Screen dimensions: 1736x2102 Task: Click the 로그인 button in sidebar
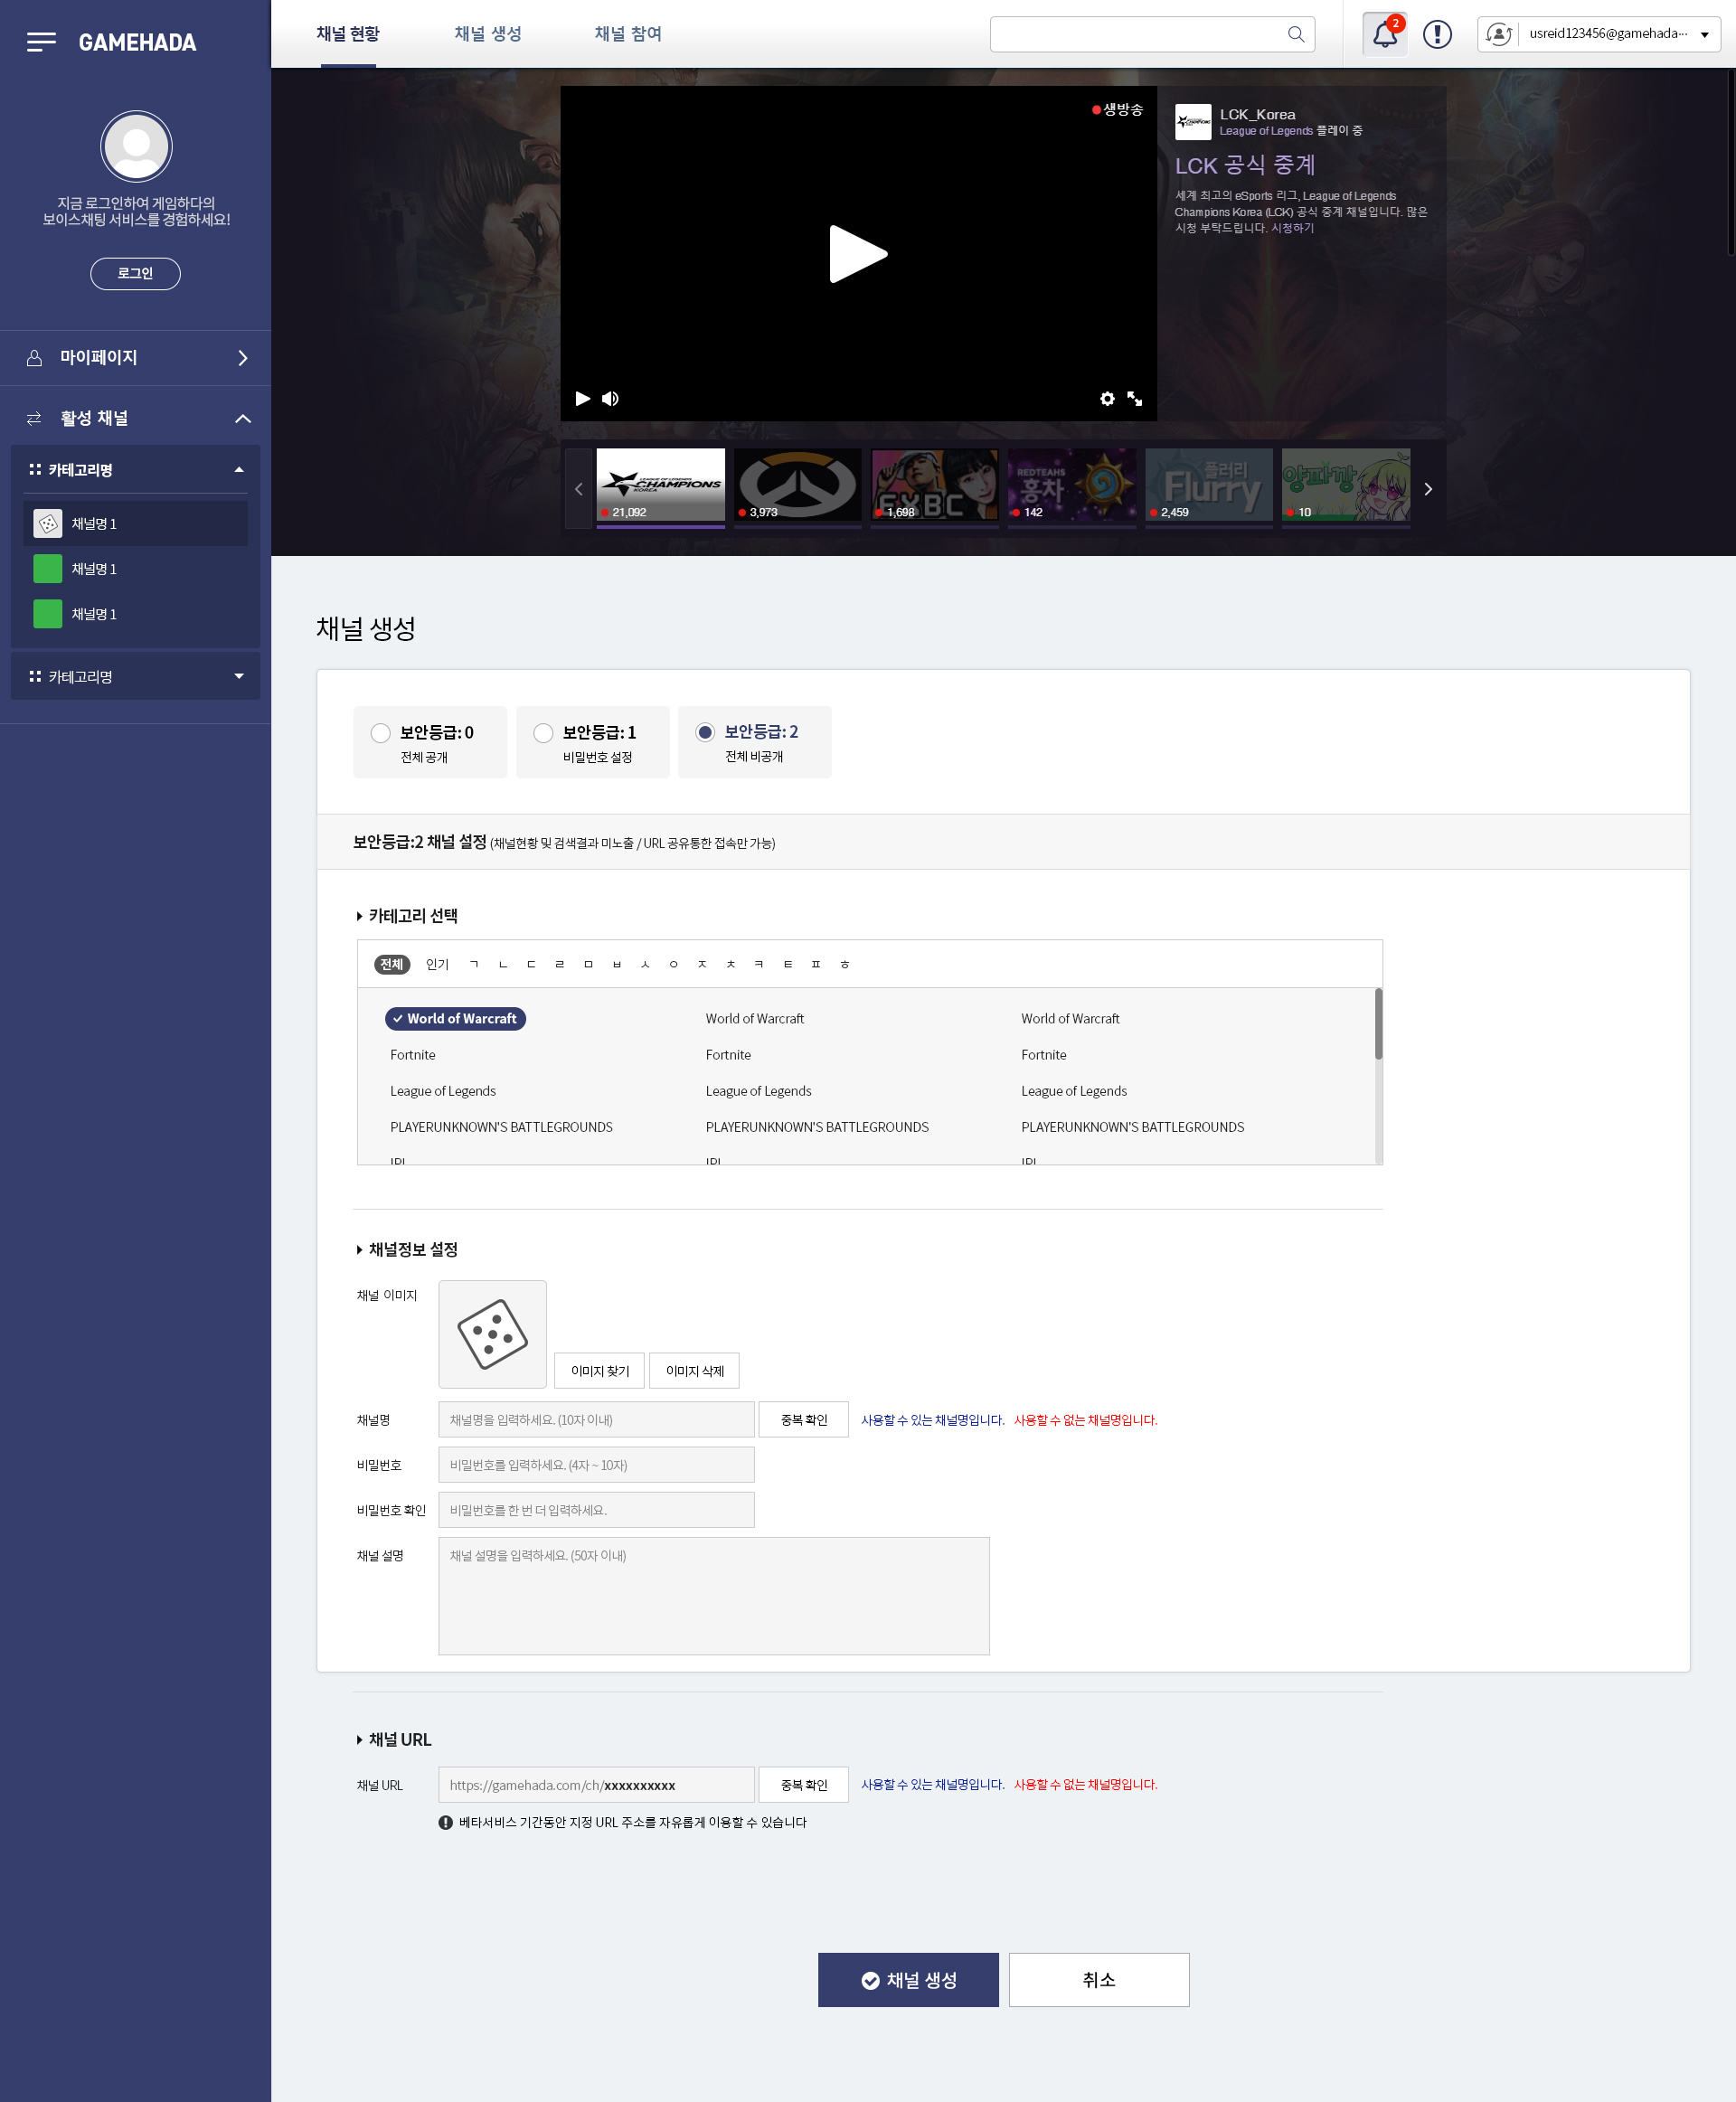[135, 274]
